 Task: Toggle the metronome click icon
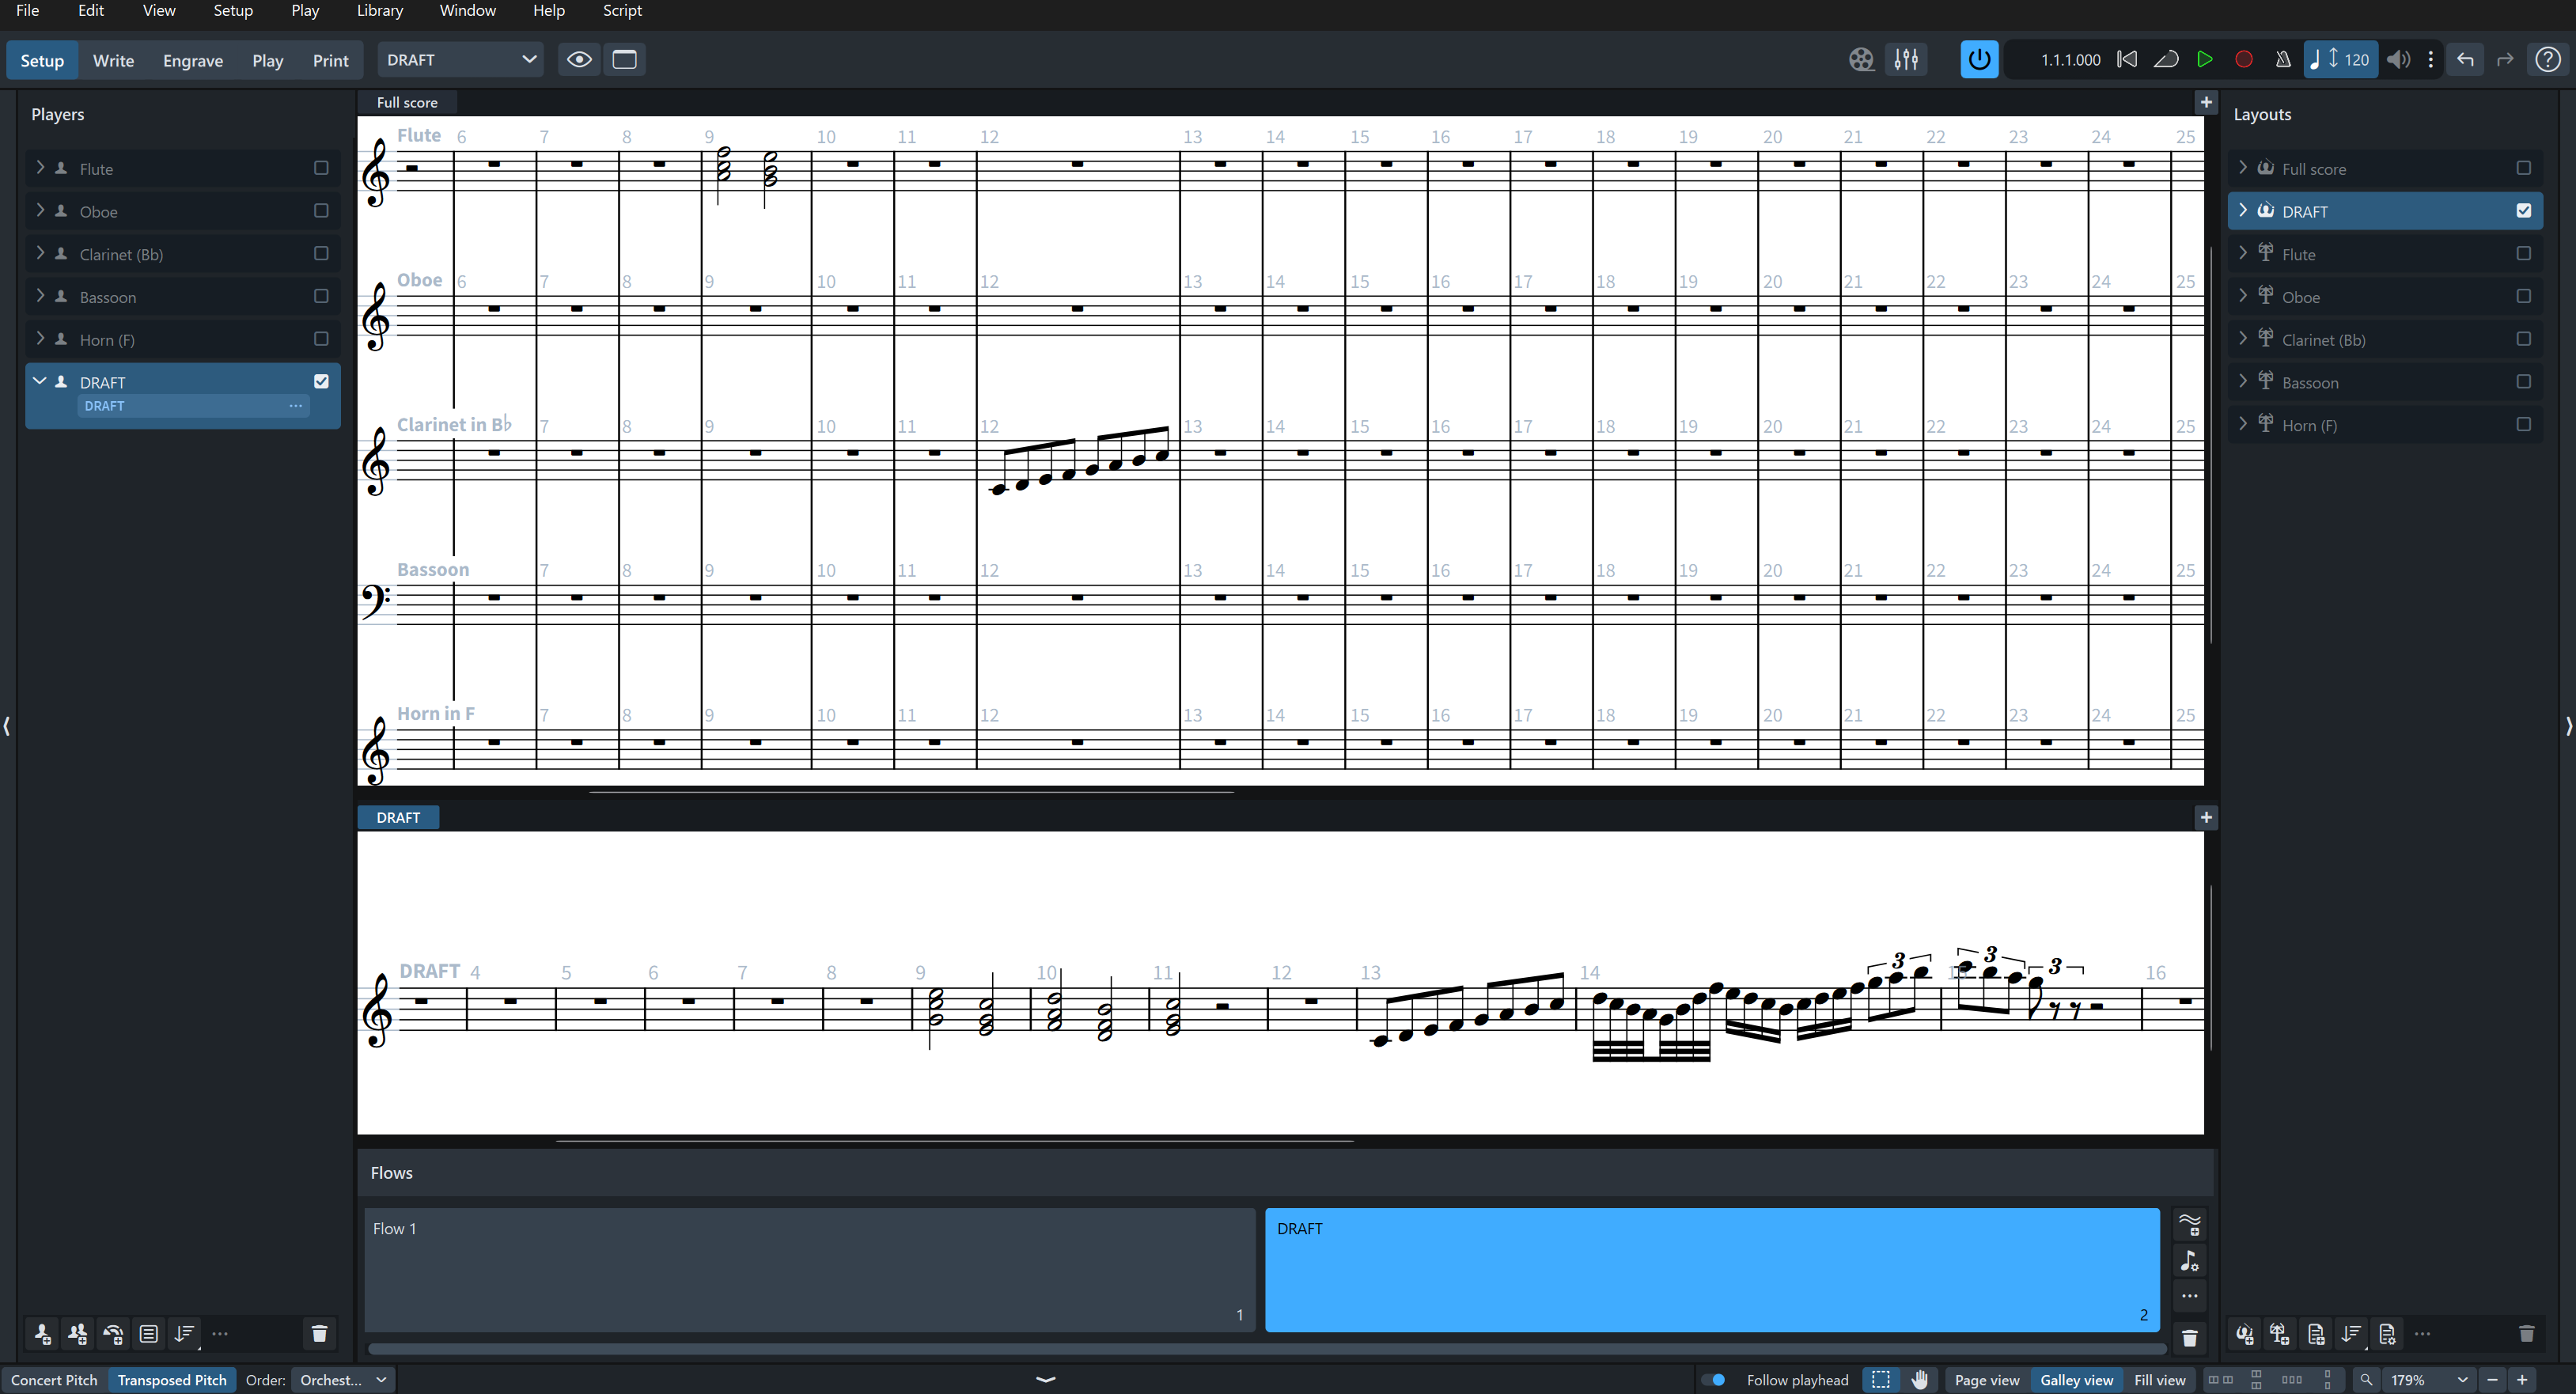(x=2283, y=60)
